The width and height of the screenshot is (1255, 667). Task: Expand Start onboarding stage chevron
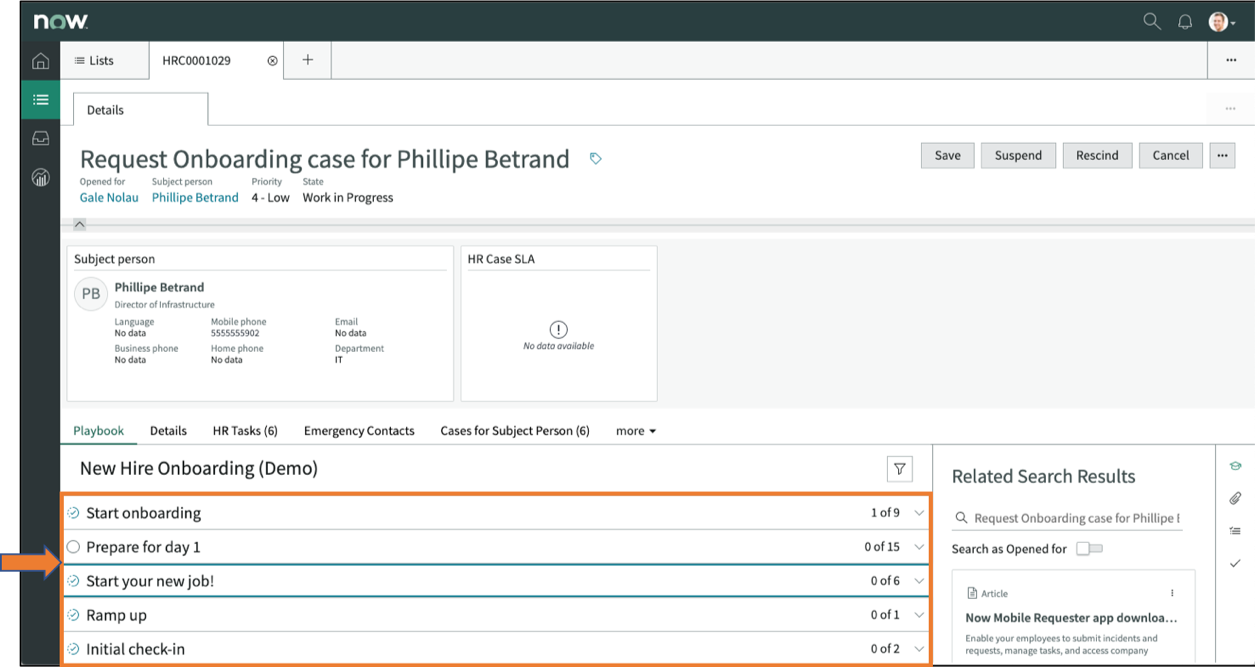(919, 513)
